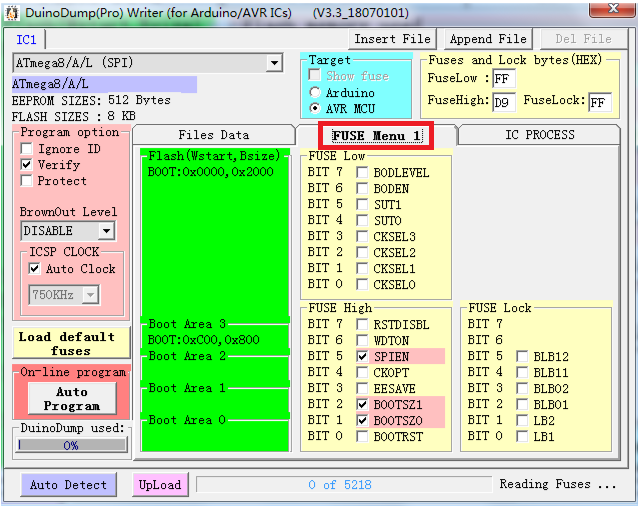Switch to the Files Data tab

click(x=214, y=135)
